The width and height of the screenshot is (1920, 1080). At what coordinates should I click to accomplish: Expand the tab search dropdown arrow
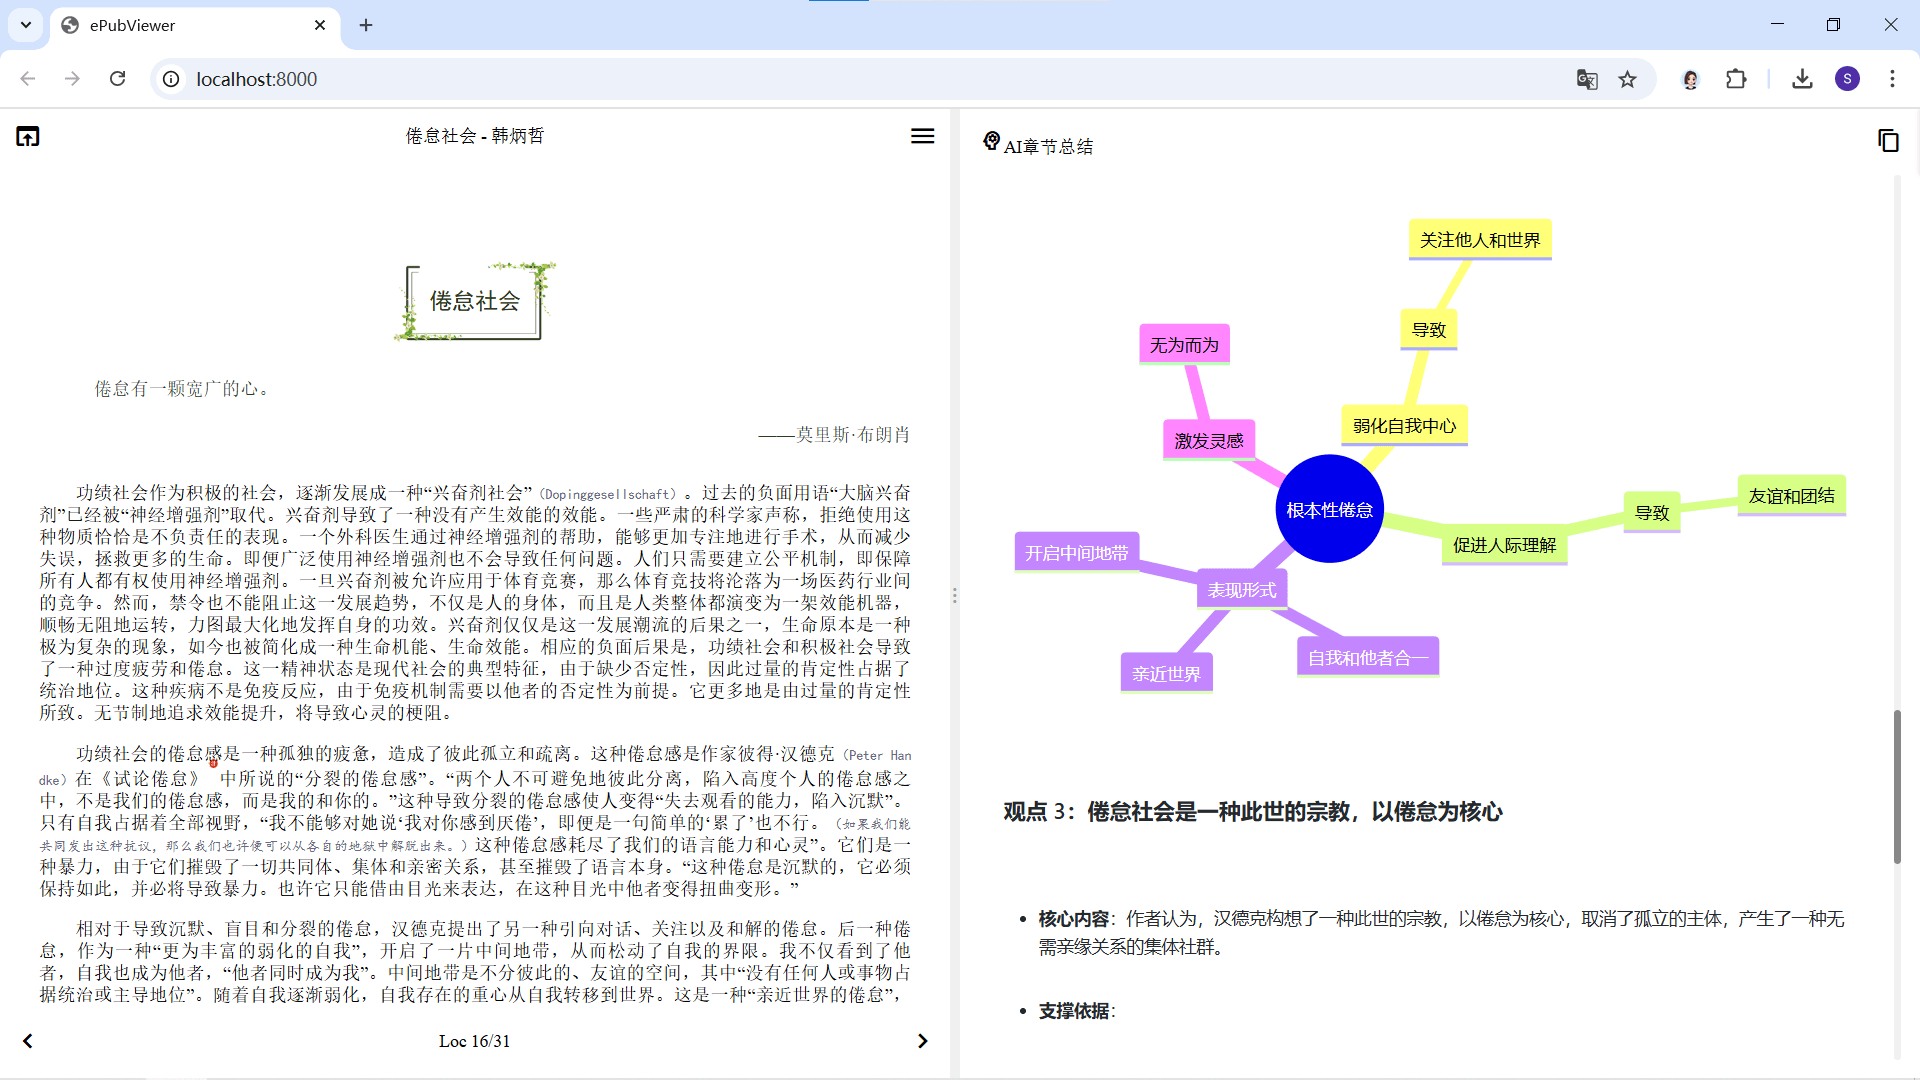(x=26, y=25)
